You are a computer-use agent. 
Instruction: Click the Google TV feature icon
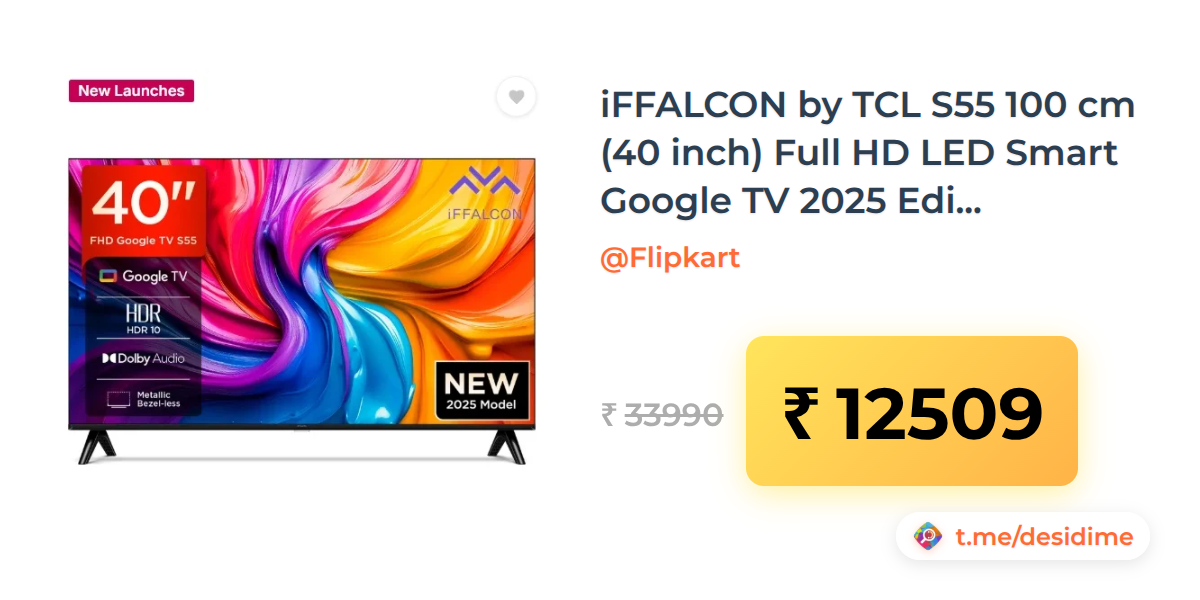pyautogui.click(x=144, y=276)
